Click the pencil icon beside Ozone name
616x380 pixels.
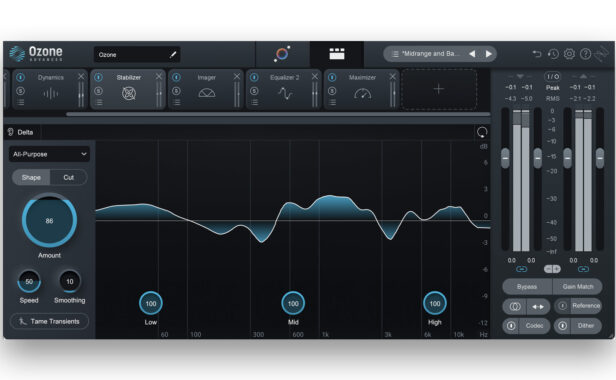pos(173,55)
